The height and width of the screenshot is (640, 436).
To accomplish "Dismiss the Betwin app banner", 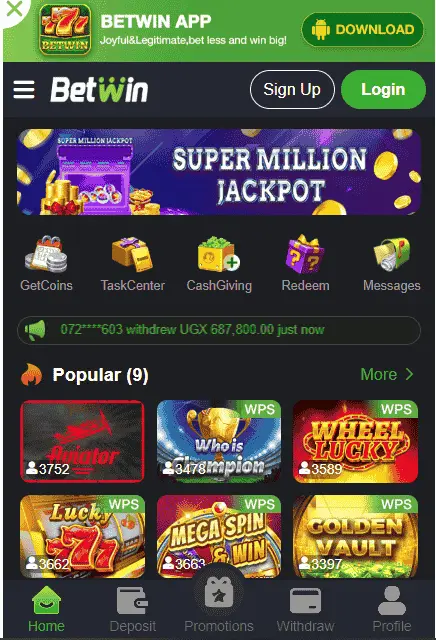I will coord(15,9).
